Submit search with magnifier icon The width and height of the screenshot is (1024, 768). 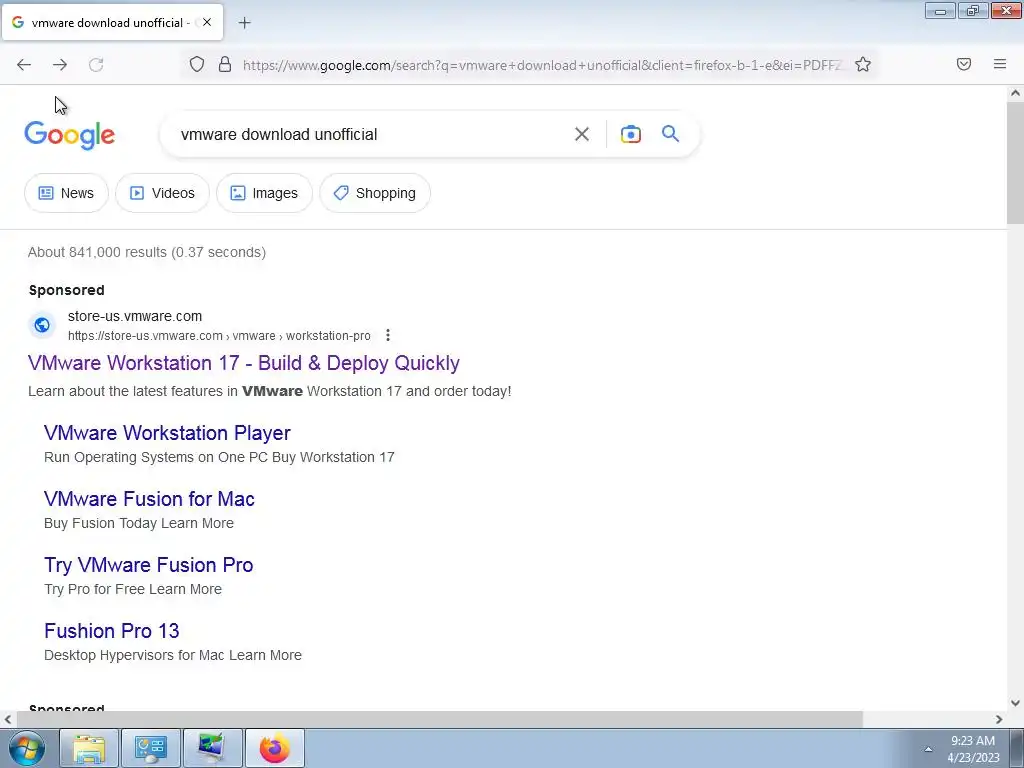671,134
